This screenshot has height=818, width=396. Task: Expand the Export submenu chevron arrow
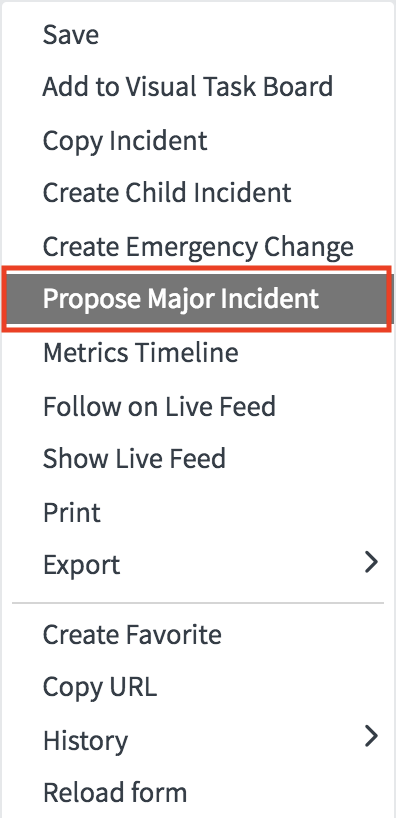pos(371,563)
